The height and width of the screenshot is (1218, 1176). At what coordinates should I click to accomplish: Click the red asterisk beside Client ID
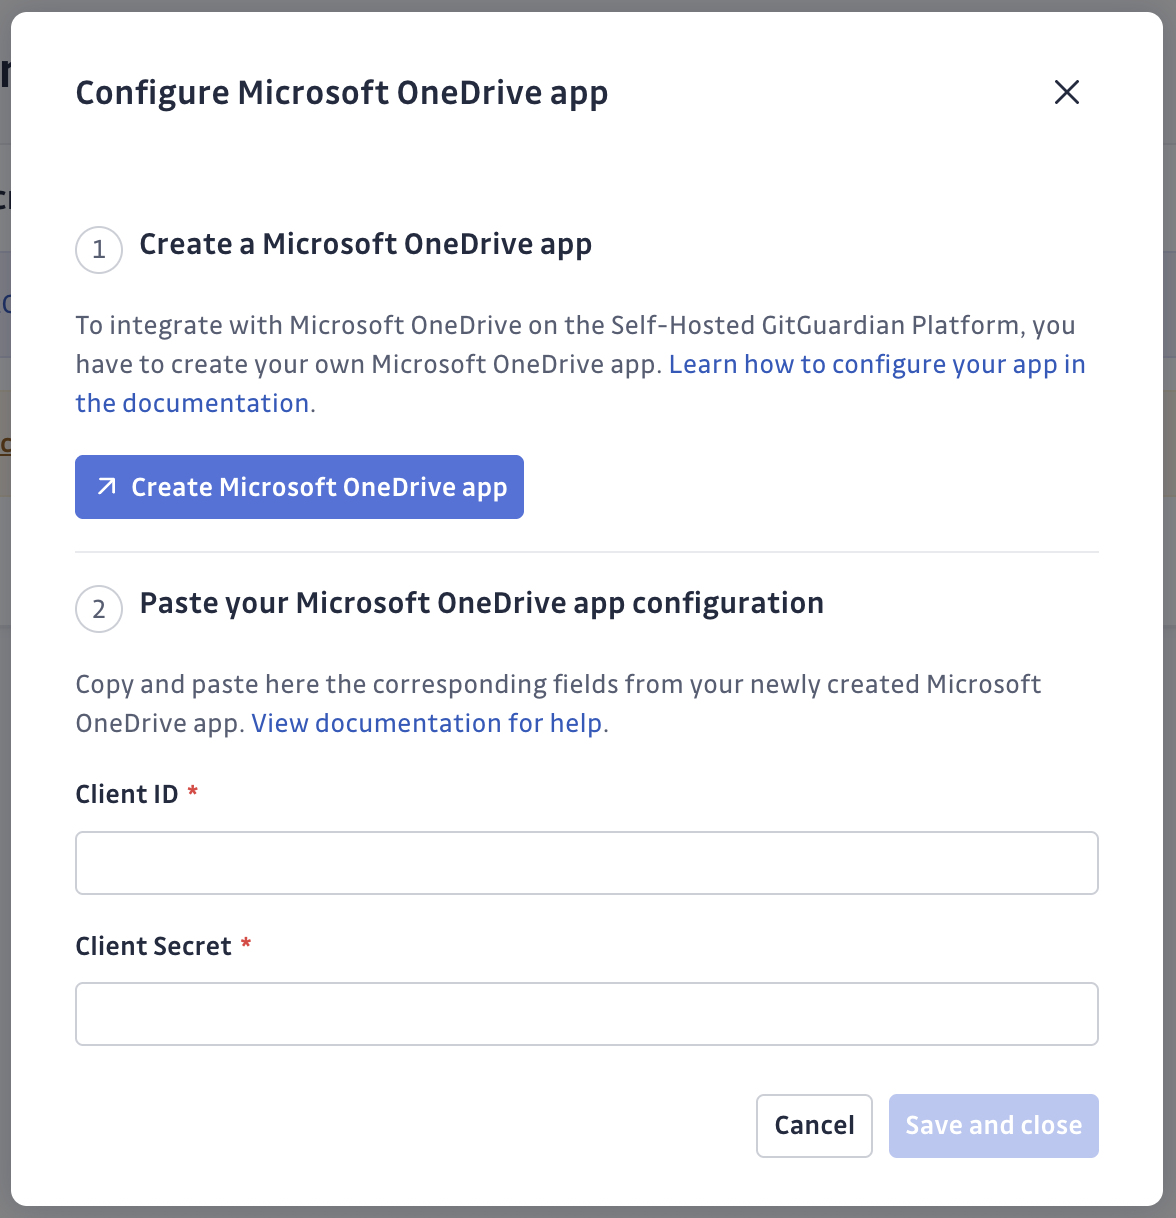[x=193, y=792]
